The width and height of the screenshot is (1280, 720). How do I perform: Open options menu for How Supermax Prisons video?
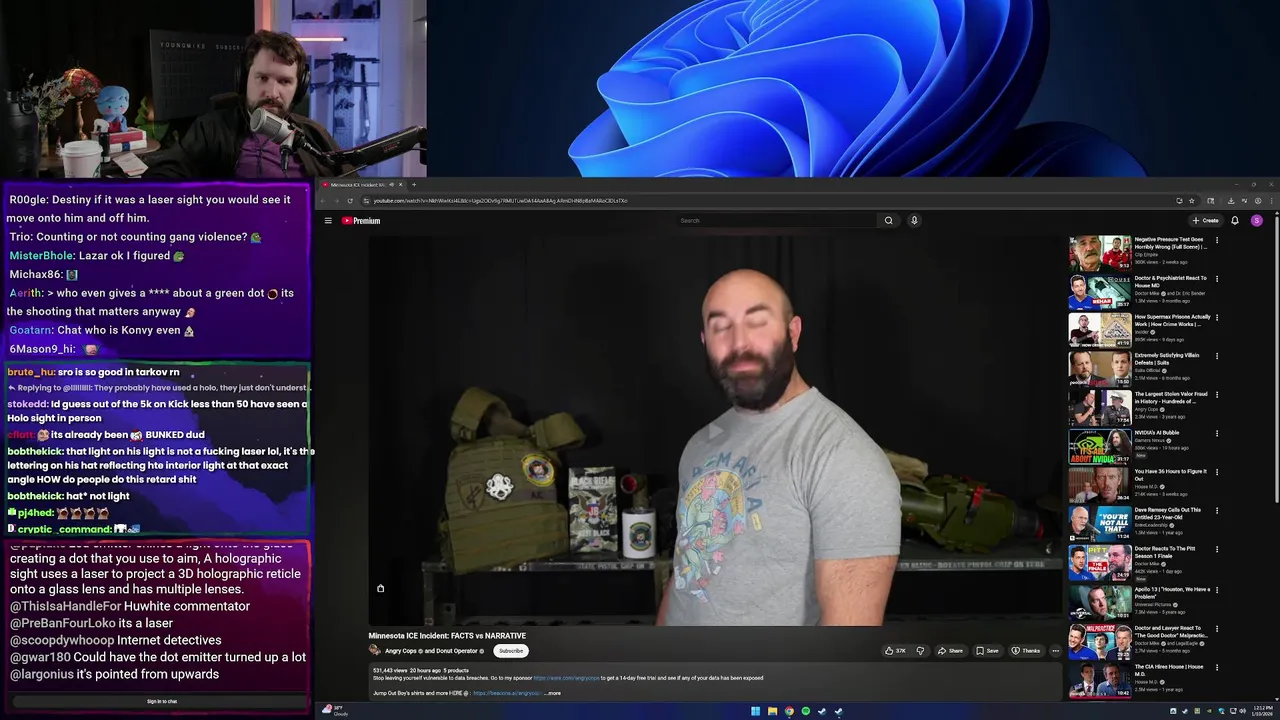(1217, 317)
